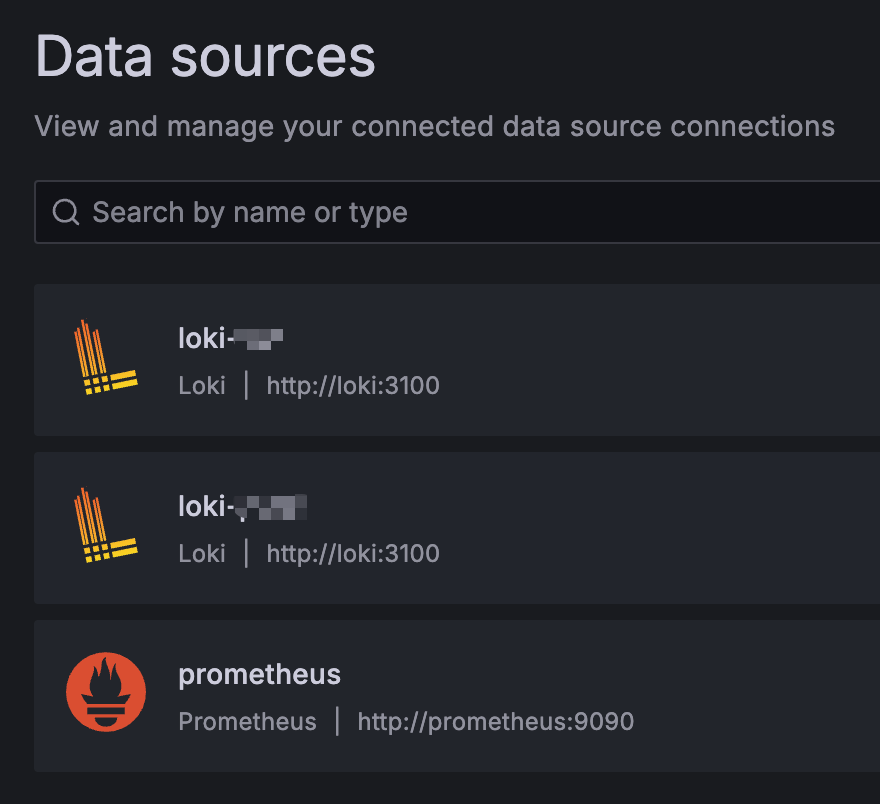The image size is (880, 804).
Task: Click the 'Loki' type label in the first card
Action: [202, 385]
